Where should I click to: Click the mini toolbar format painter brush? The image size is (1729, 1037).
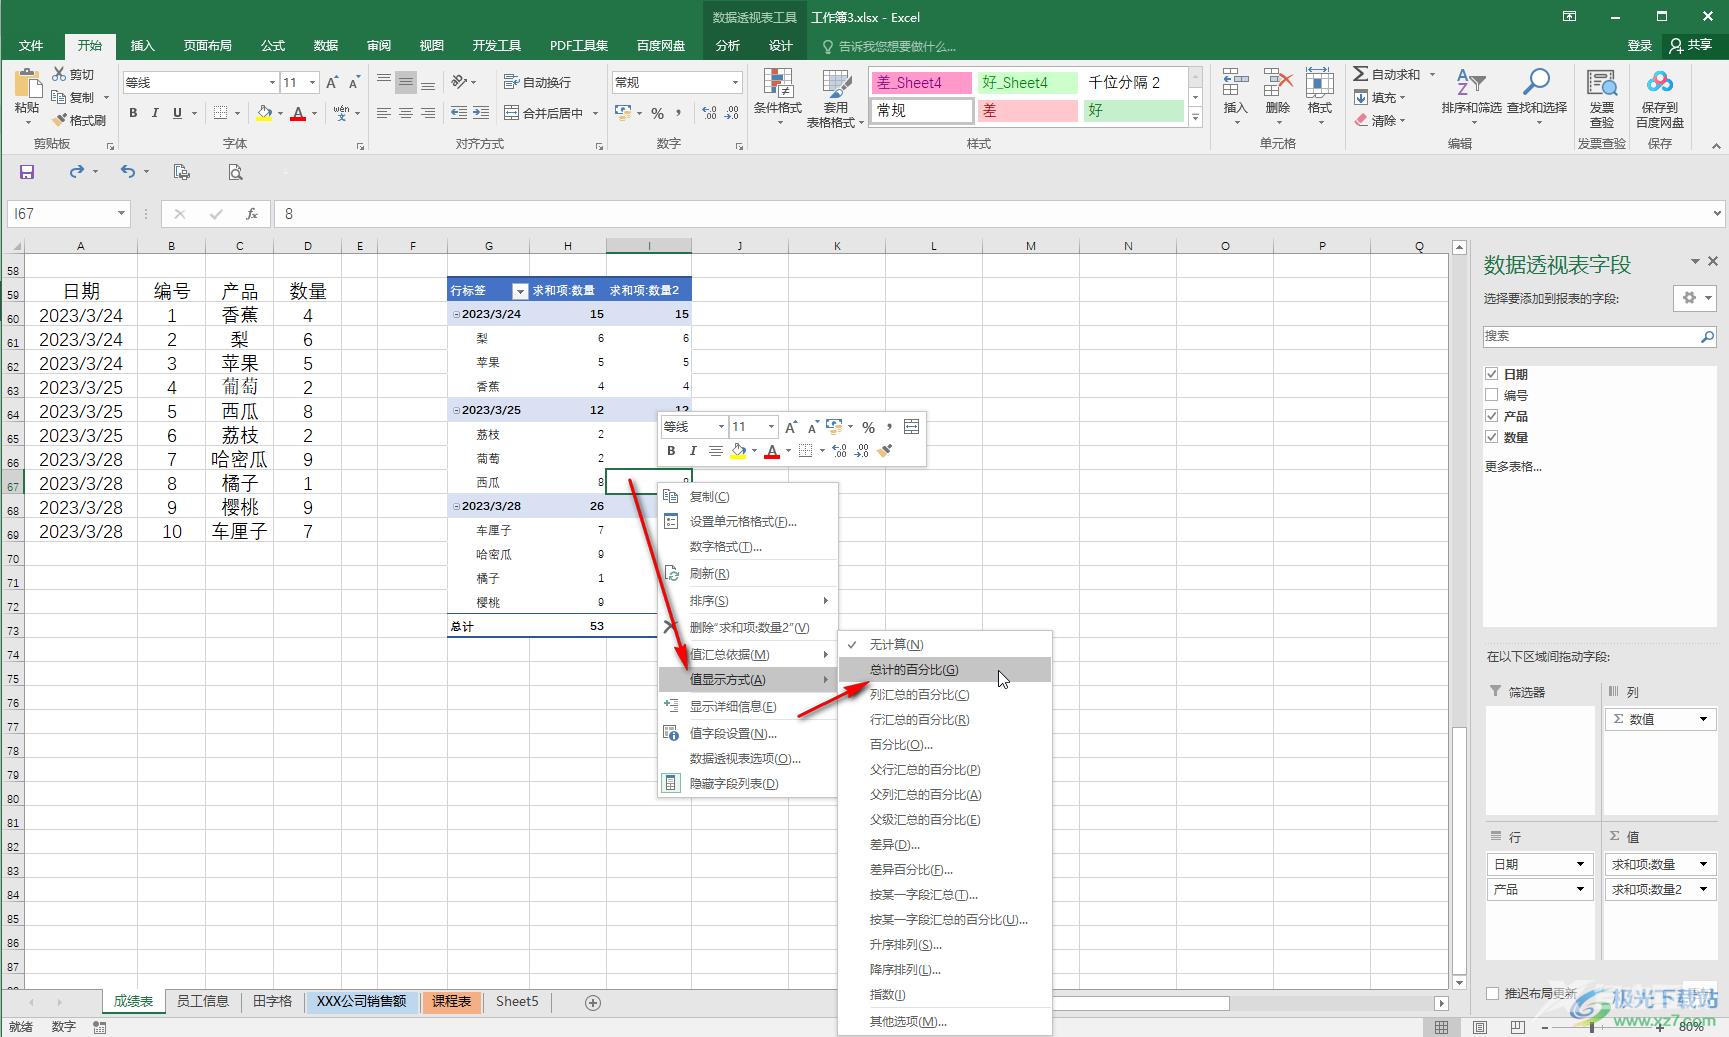[884, 451]
